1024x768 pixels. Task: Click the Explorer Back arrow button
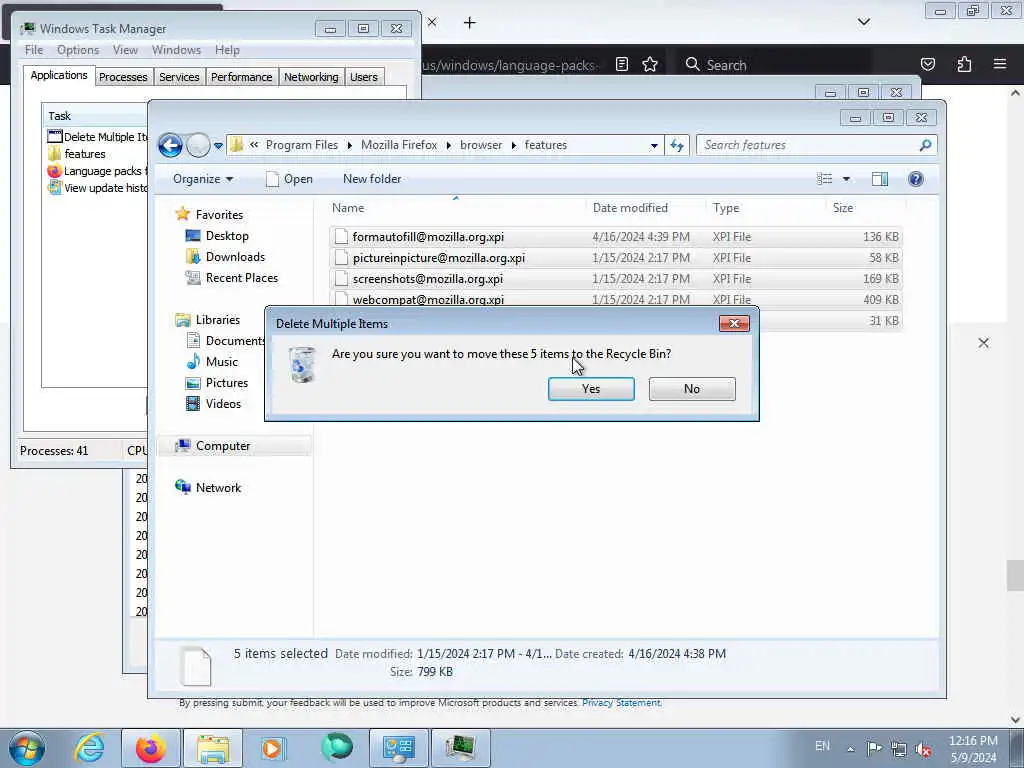coord(170,145)
